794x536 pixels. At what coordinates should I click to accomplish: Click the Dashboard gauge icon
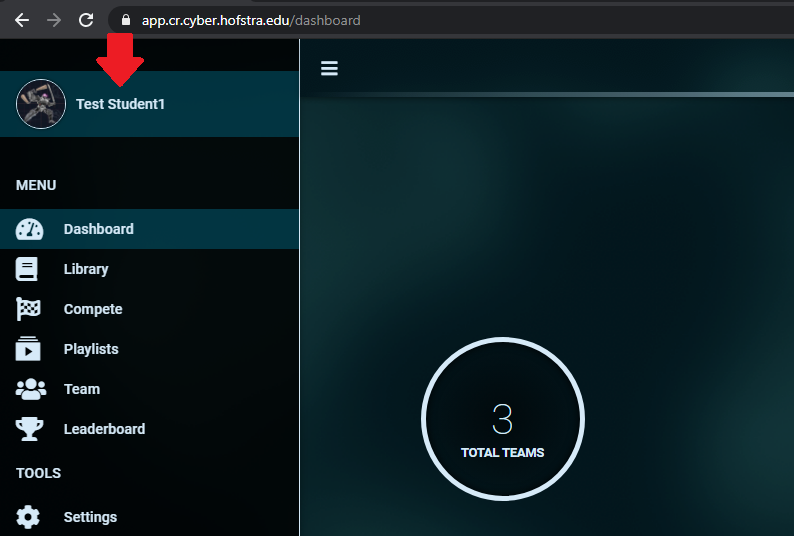(x=29, y=229)
